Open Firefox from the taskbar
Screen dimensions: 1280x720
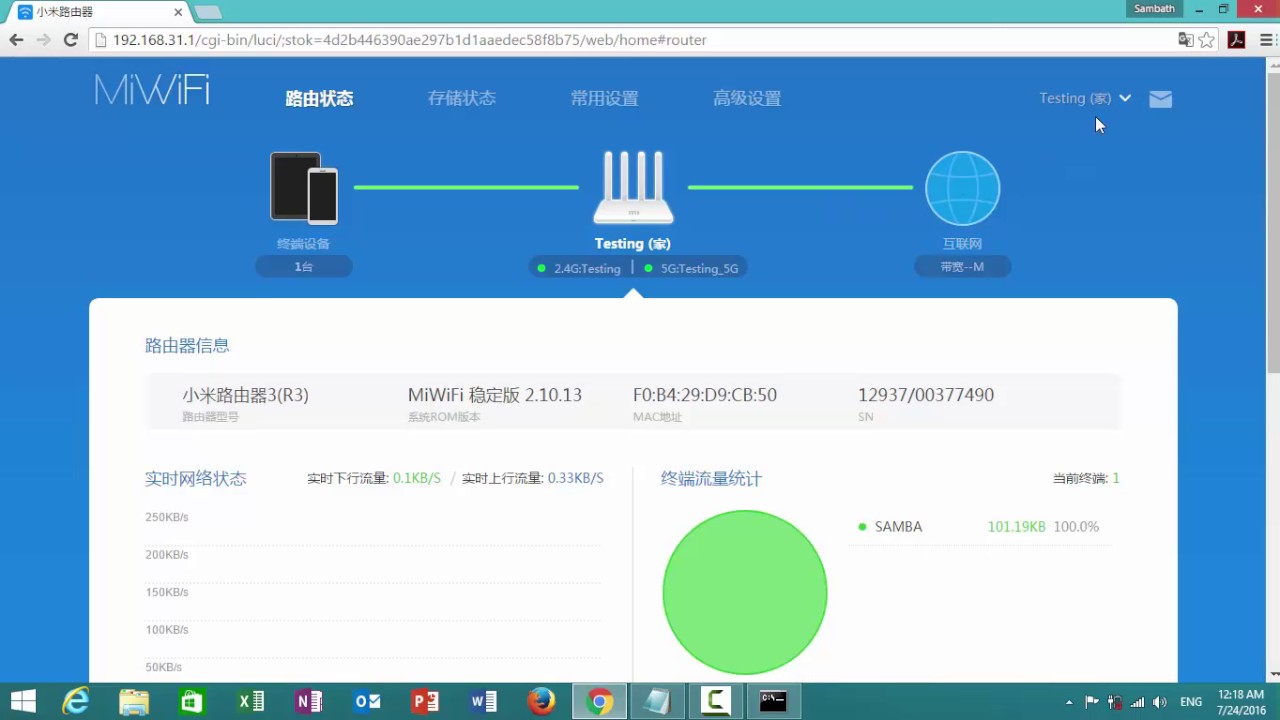pos(541,701)
